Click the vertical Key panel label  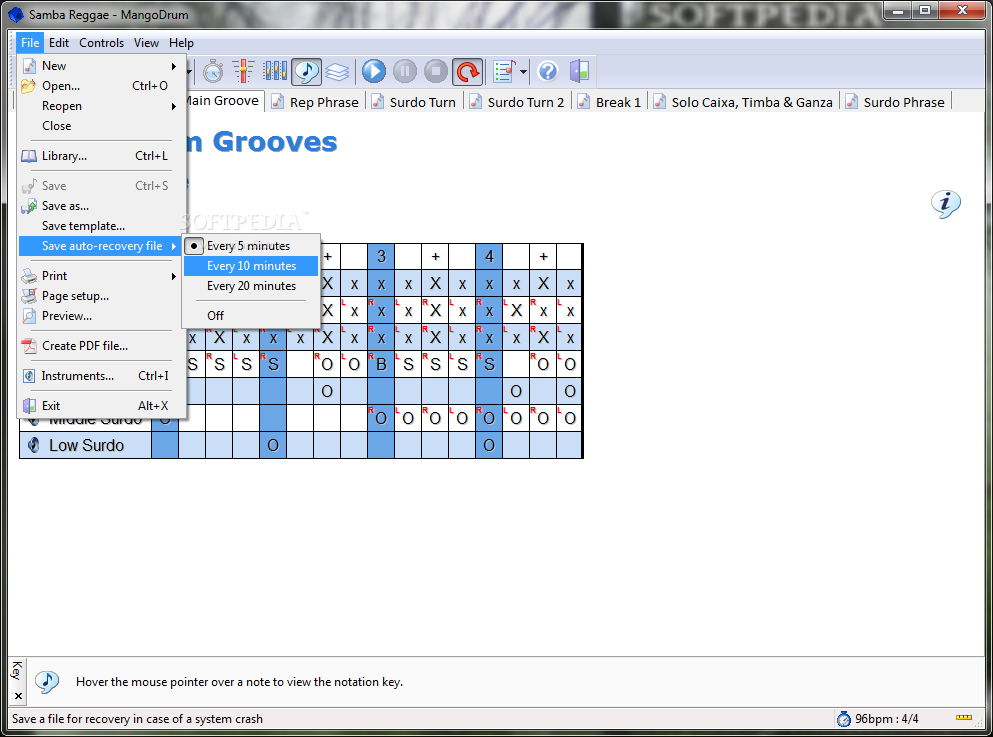point(17,670)
